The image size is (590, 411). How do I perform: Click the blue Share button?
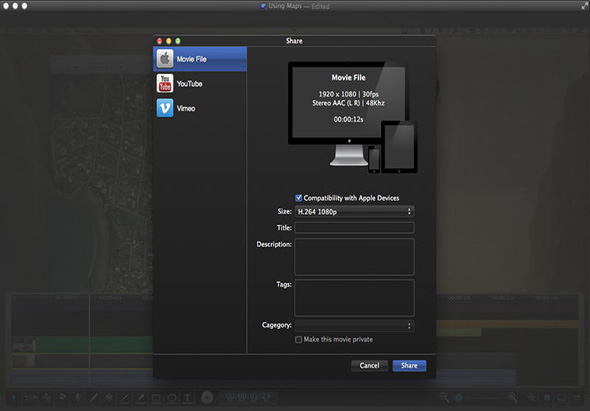[x=409, y=365]
